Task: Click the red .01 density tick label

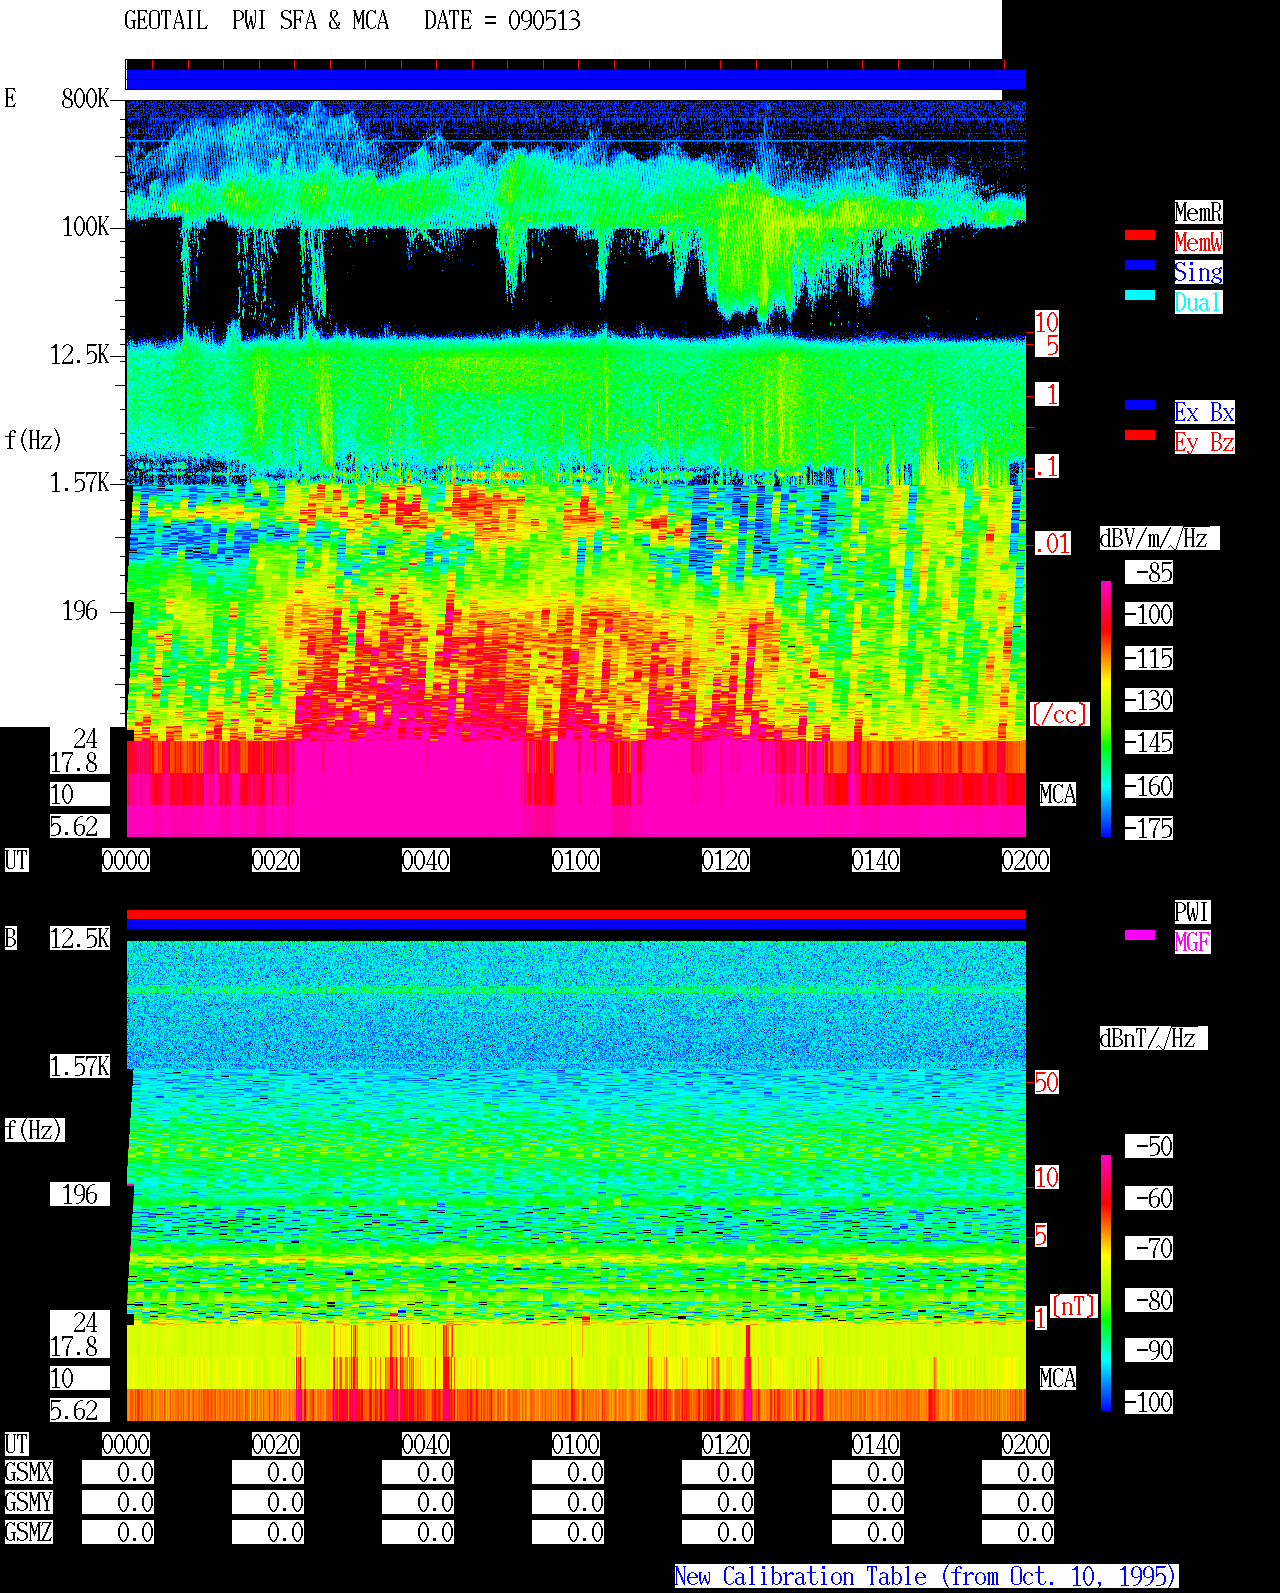Action: [1052, 544]
